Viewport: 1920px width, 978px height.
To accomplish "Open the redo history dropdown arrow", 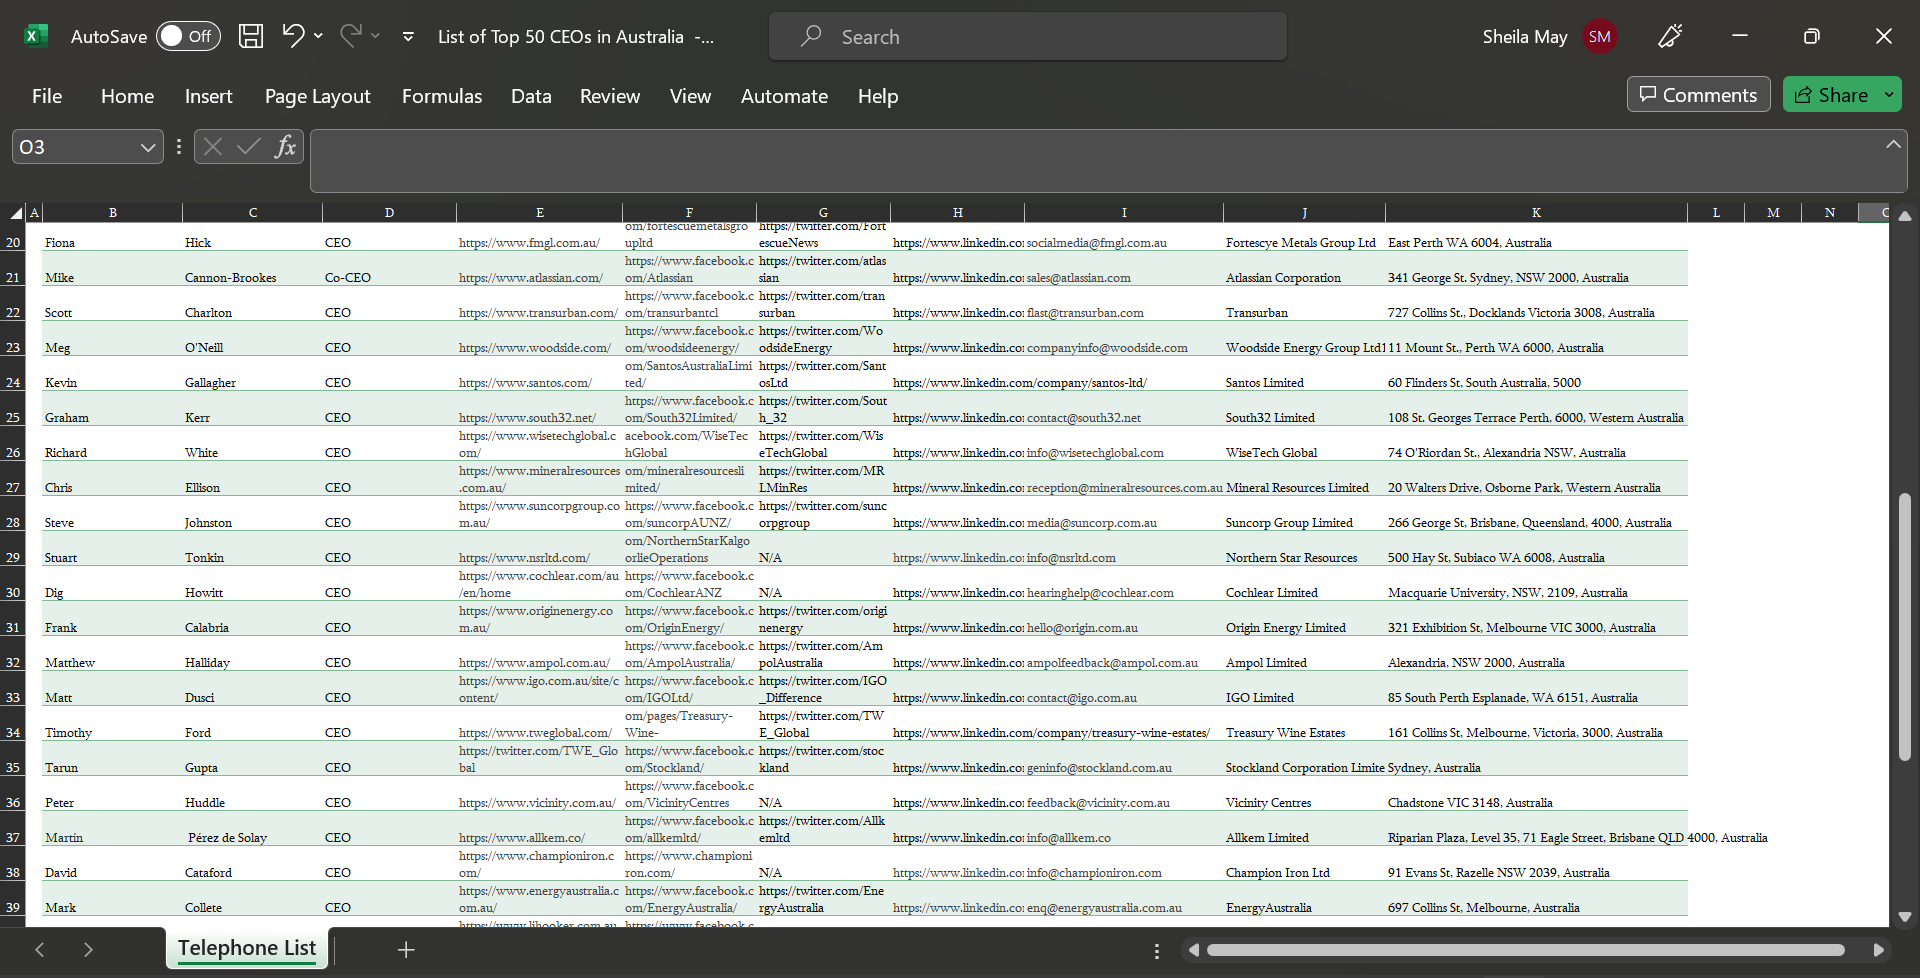I will click(376, 36).
